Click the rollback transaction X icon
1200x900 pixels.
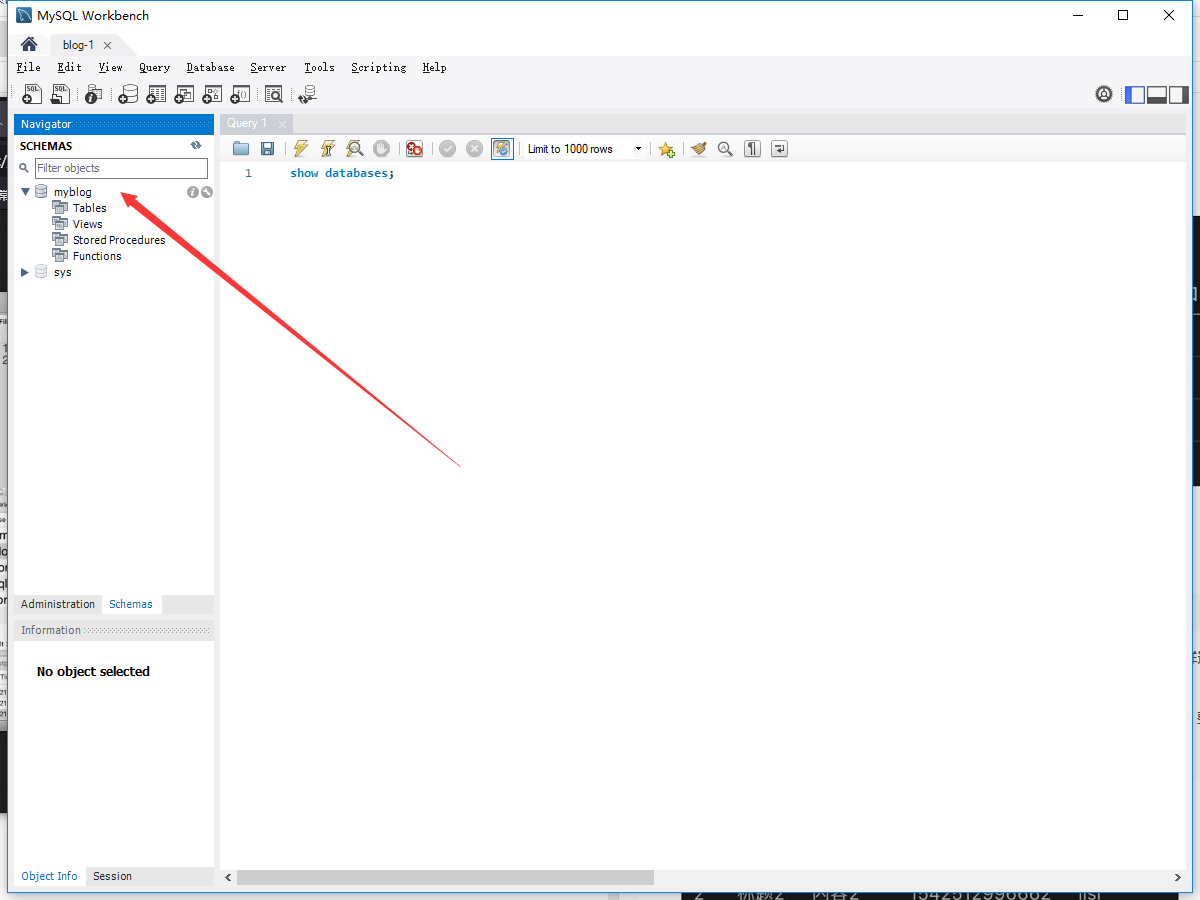474,149
